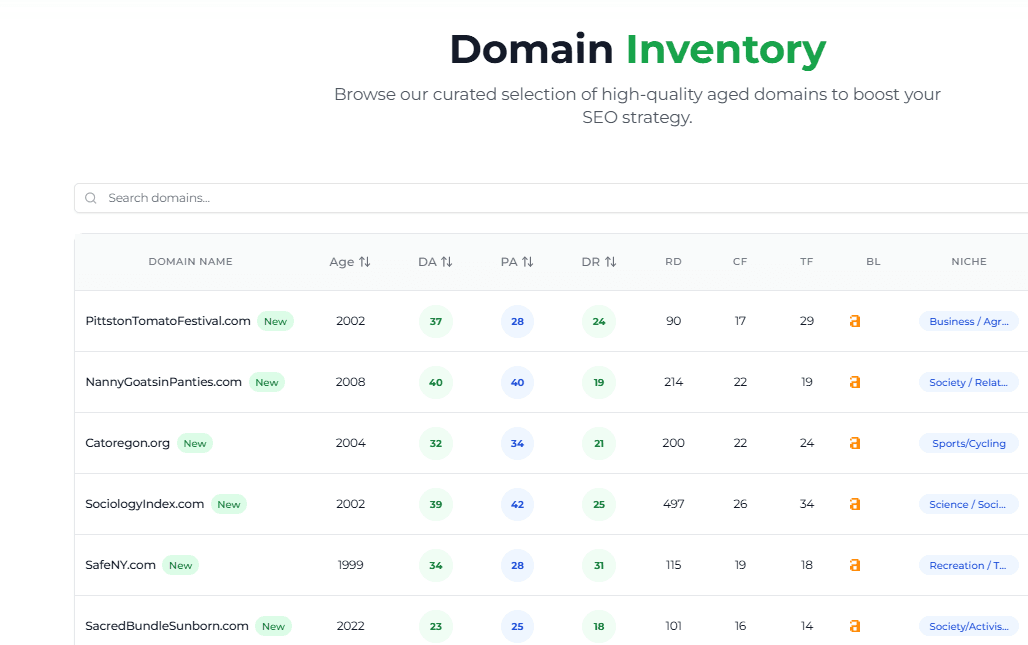Click the green DA score 40 badge
Image resolution: width=1028 pixels, height=645 pixels.
click(436, 382)
